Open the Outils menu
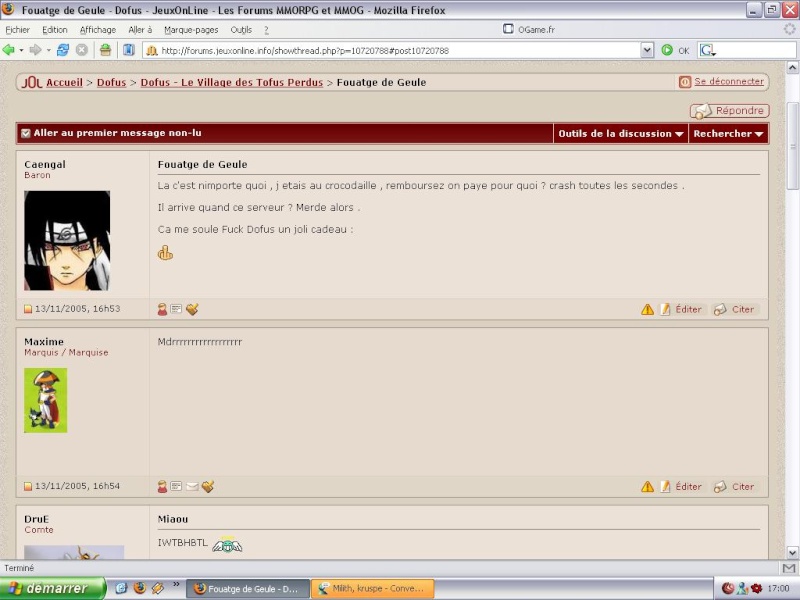This screenshot has width=800, height=600. coord(241,30)
